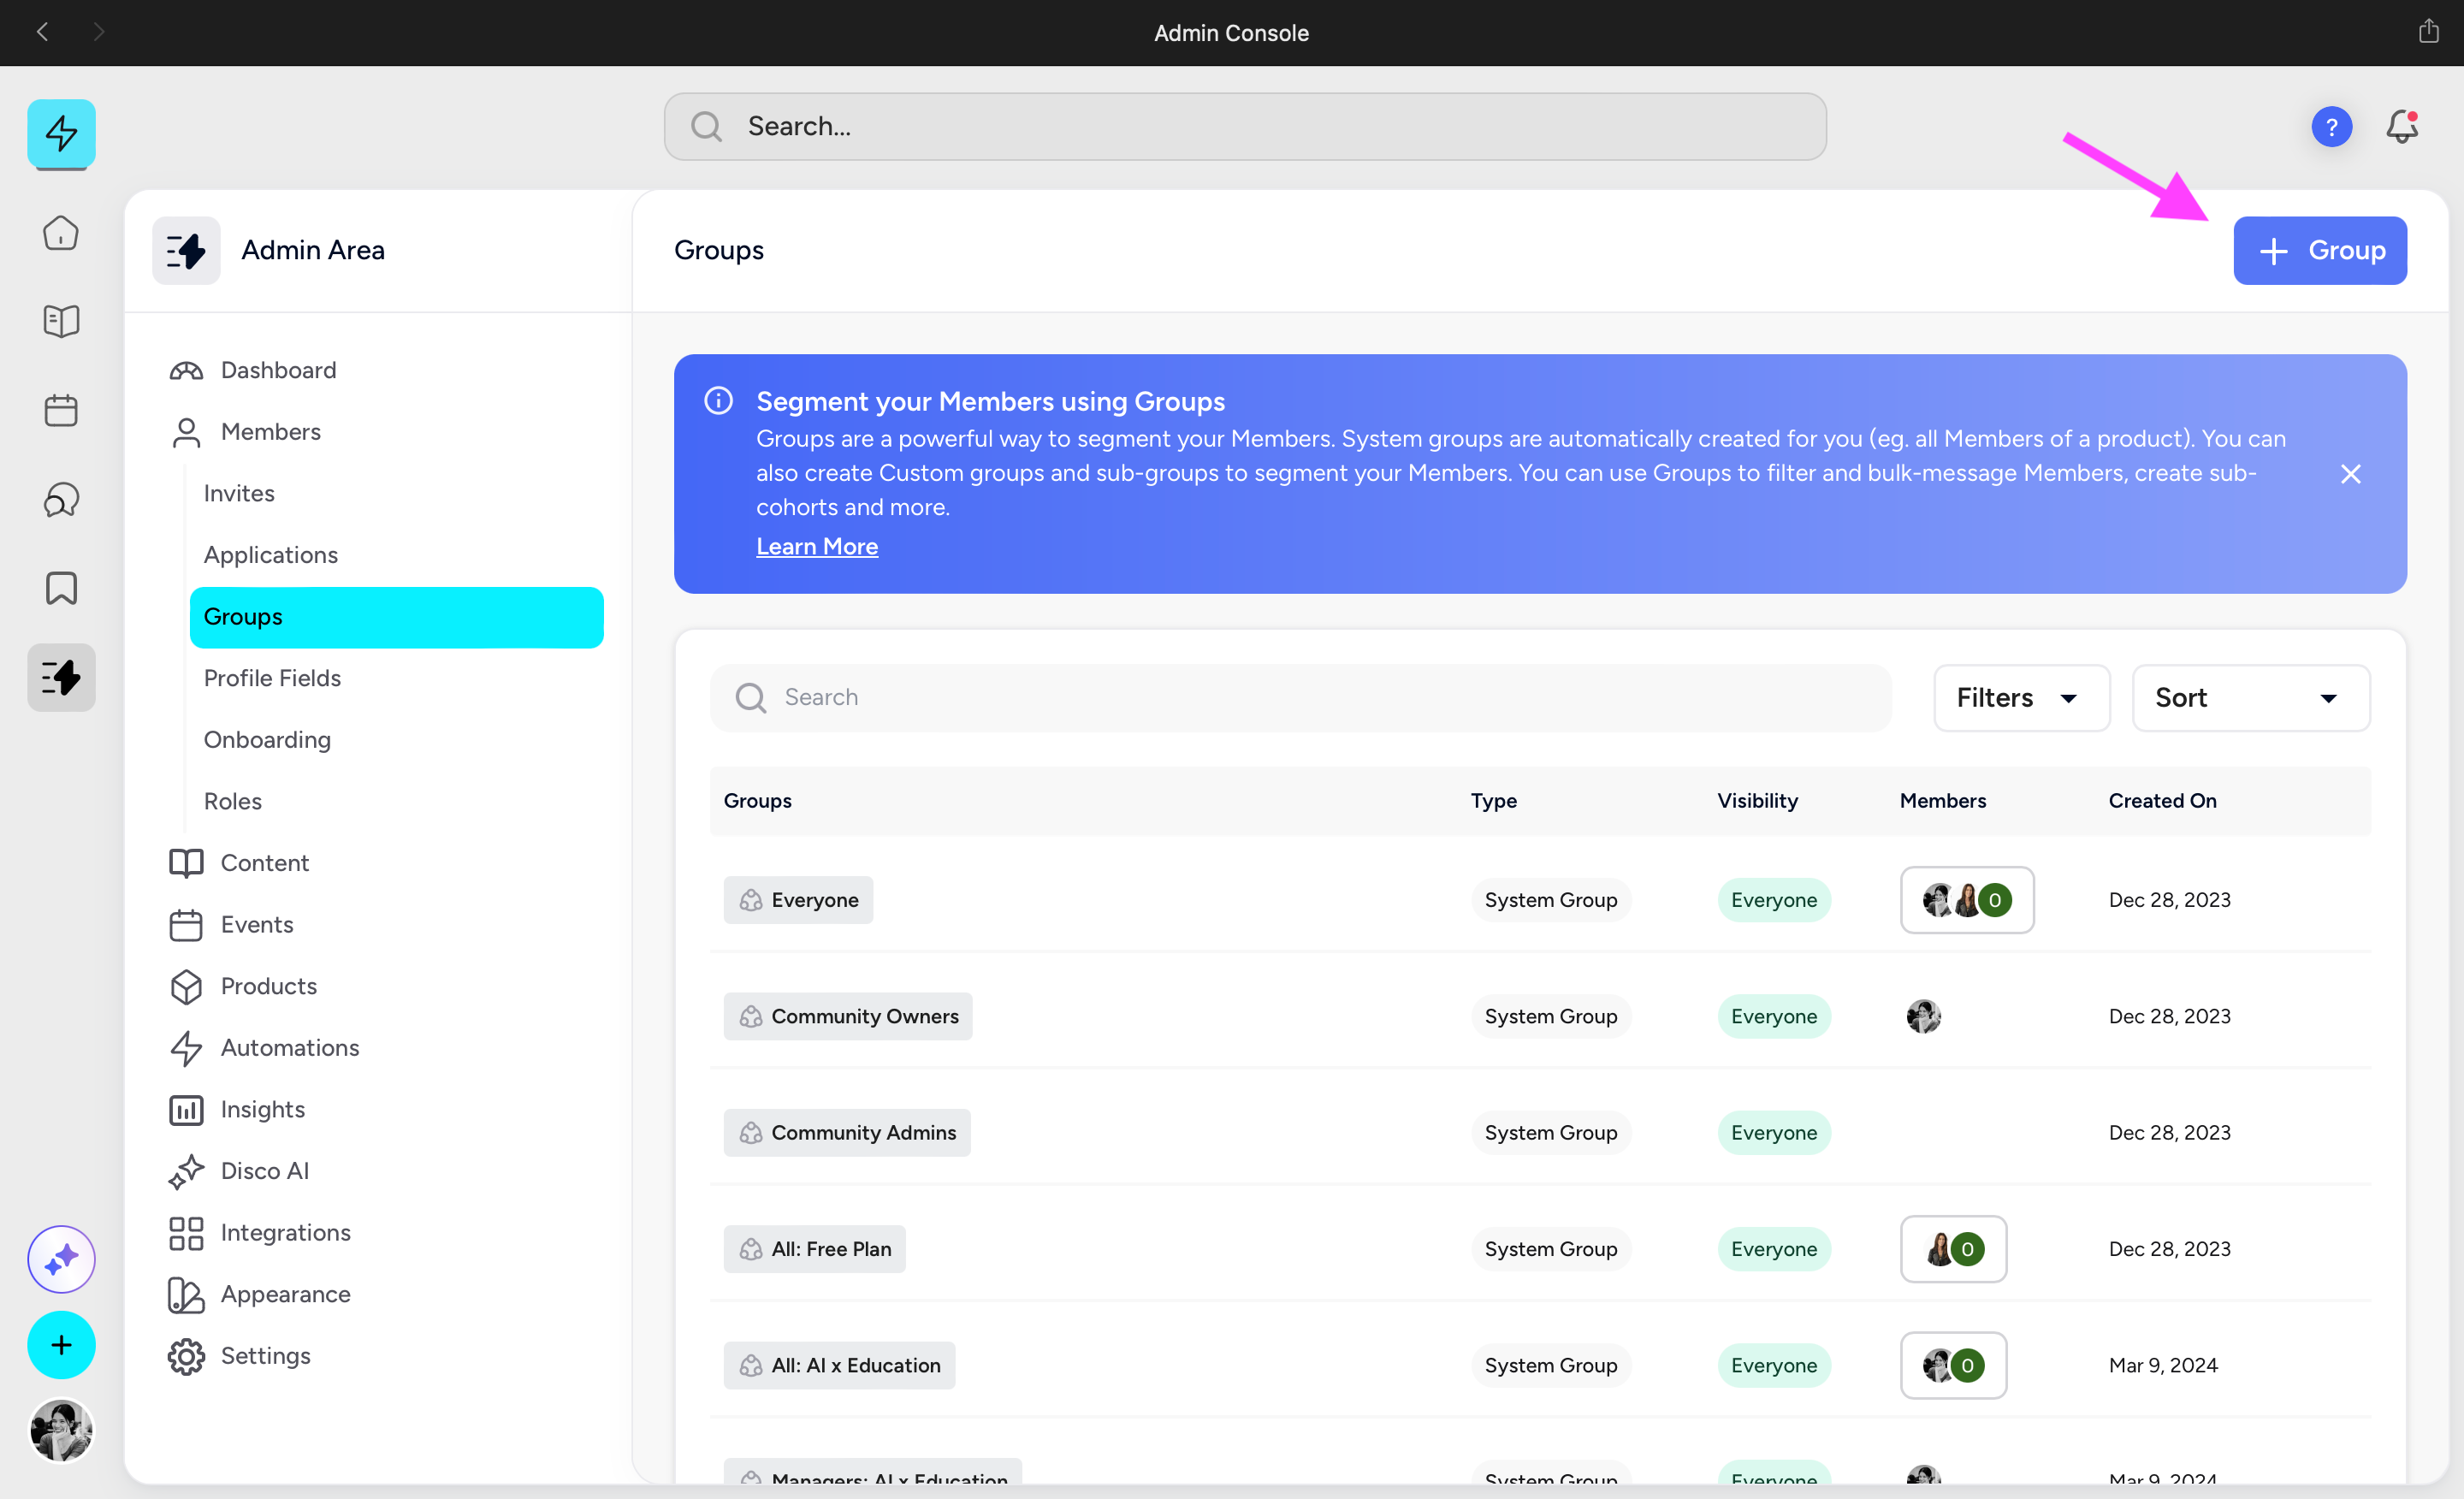Click the groups table Search field

coord(1300,698)
